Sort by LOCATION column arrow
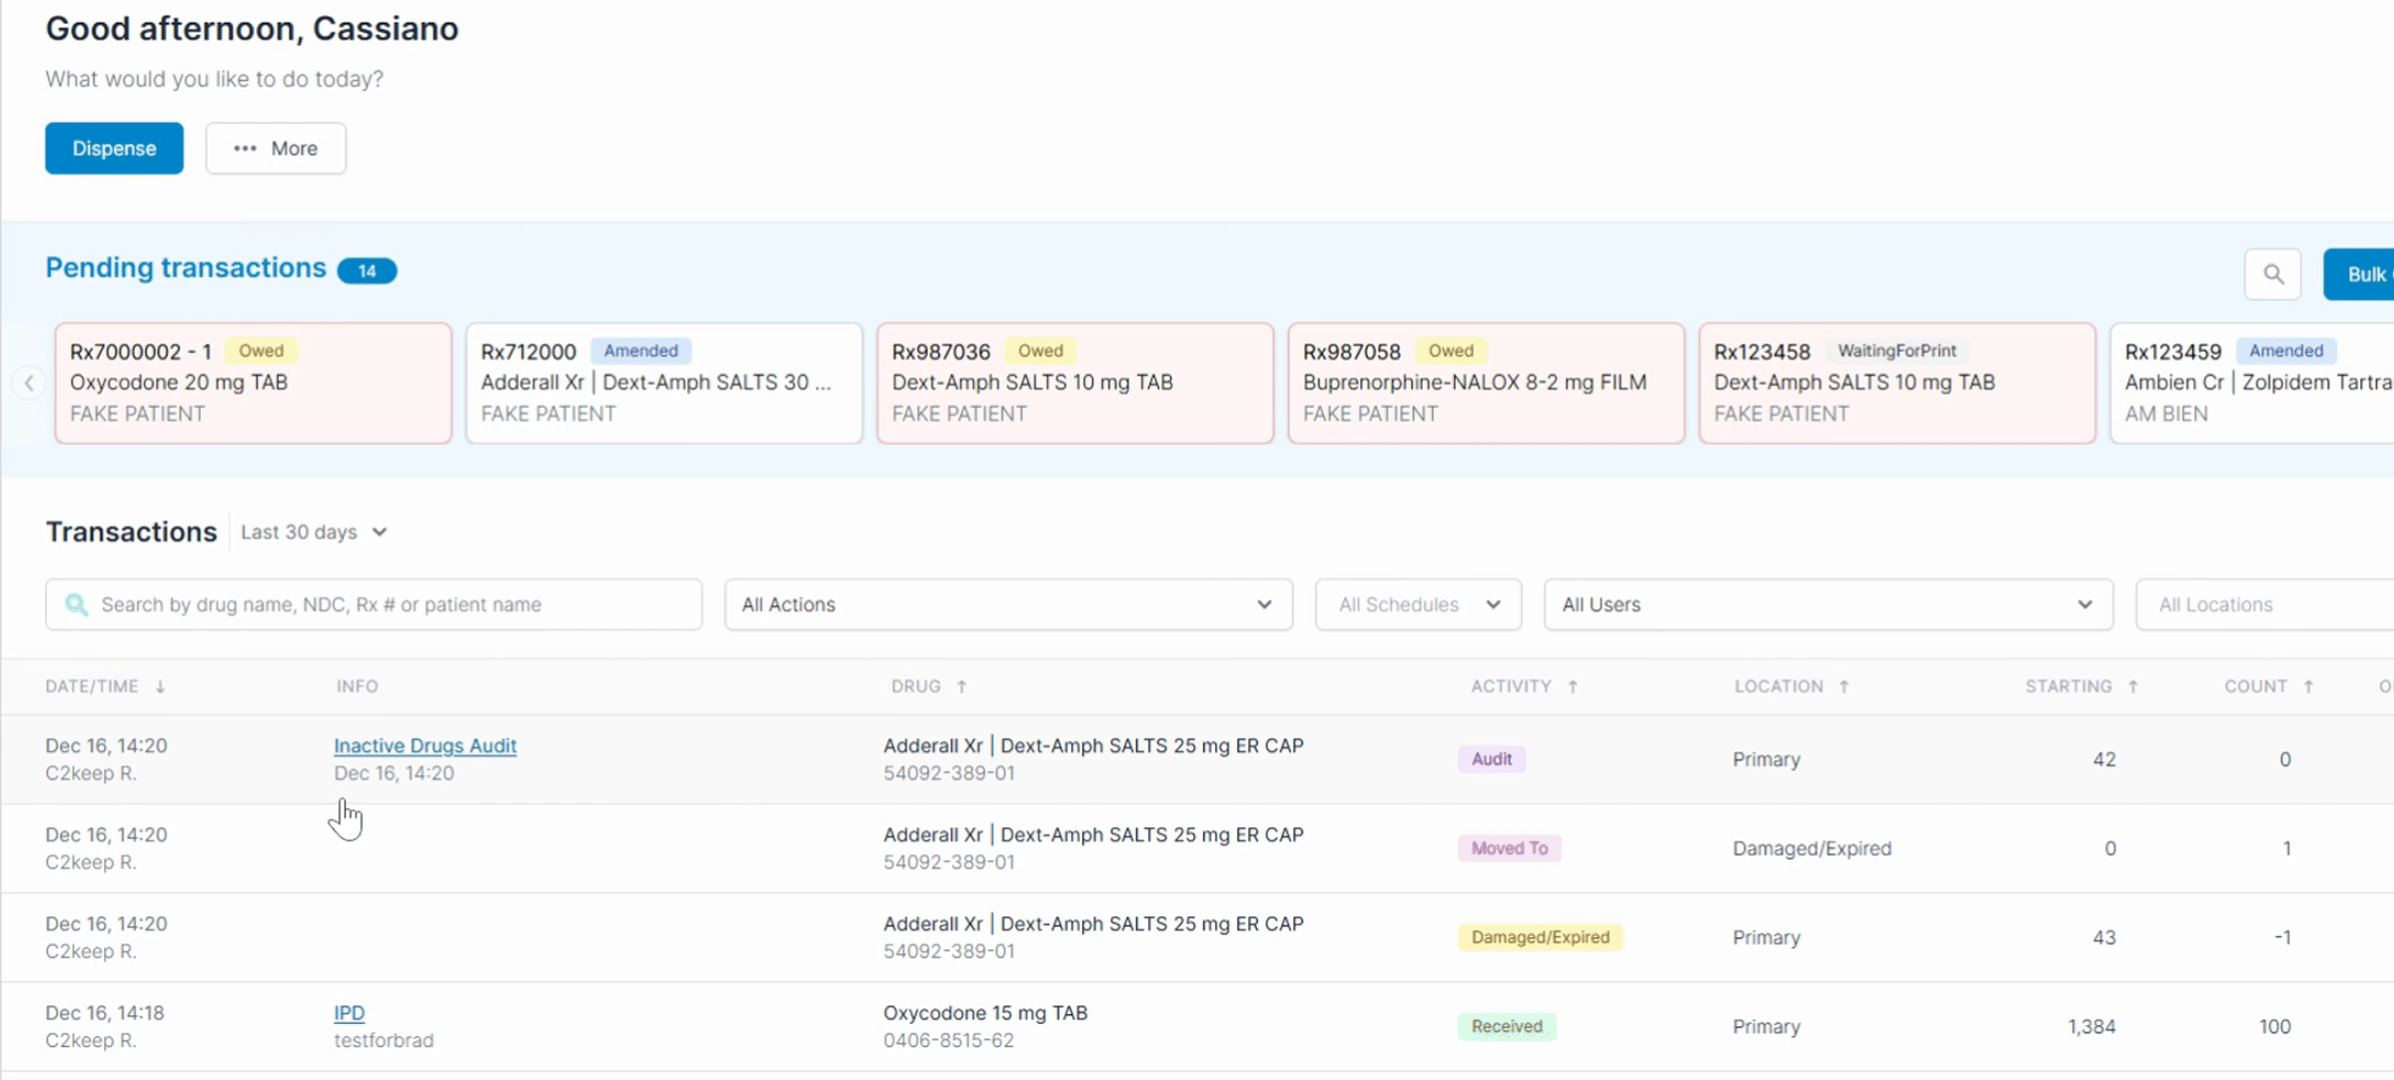 pyautogui.click(x=1844, y=687)
